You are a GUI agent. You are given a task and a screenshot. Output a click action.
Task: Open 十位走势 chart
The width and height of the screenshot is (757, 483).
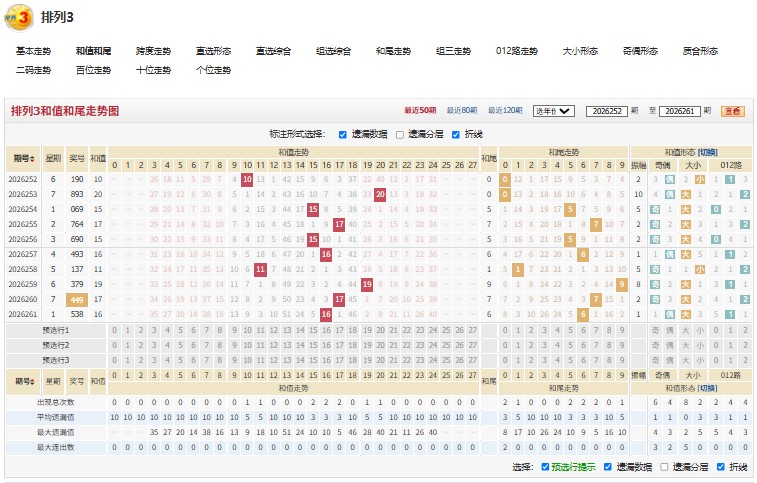154,70
